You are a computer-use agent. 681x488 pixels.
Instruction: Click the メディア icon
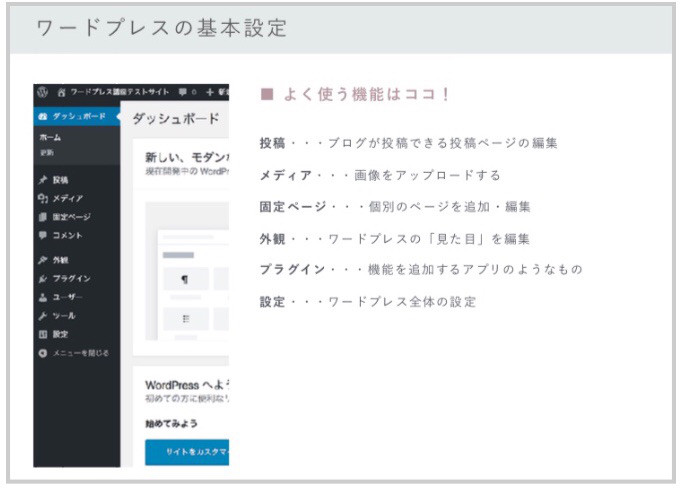pos(43,198)
